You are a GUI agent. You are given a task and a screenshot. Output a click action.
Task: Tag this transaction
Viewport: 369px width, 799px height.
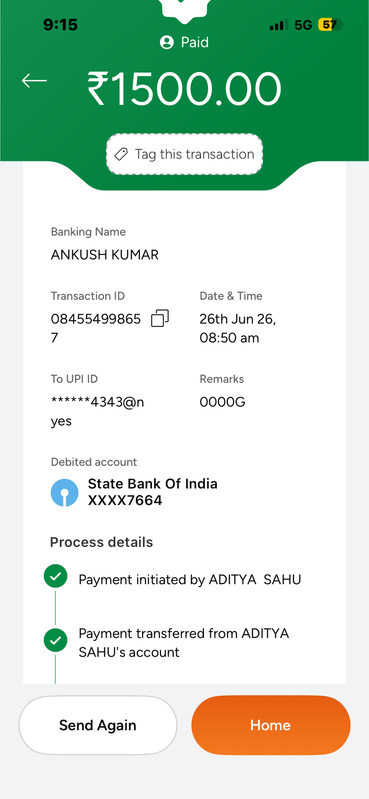tap(184, 154)
